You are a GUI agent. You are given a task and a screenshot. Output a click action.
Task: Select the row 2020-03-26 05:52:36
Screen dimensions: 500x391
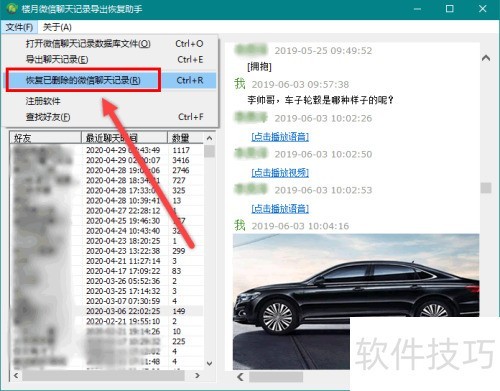click(x=107, y=281)
